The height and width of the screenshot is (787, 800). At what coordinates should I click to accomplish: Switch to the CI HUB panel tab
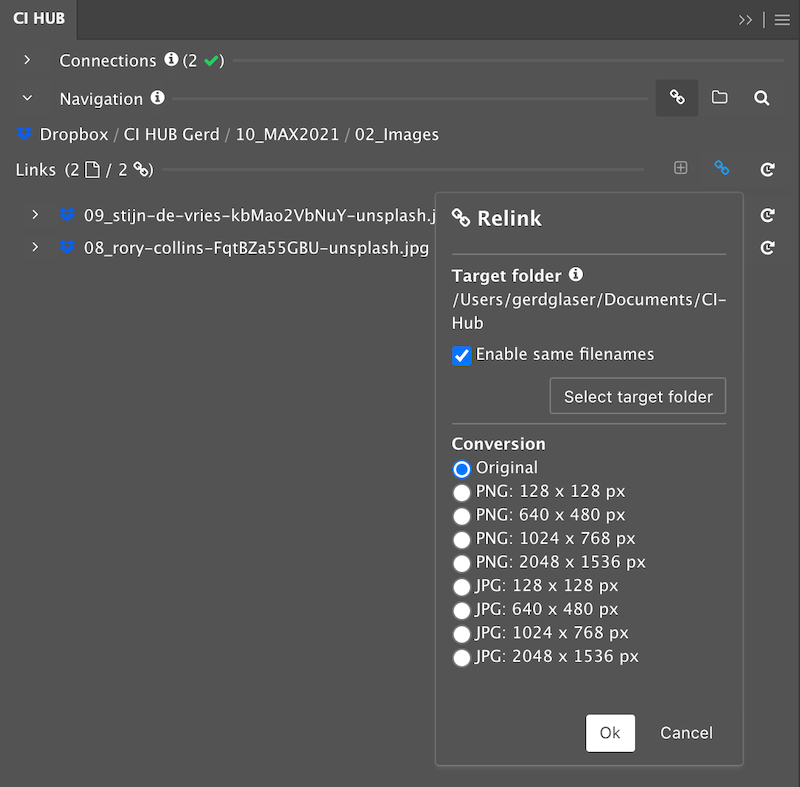click(x=39, y=19)
